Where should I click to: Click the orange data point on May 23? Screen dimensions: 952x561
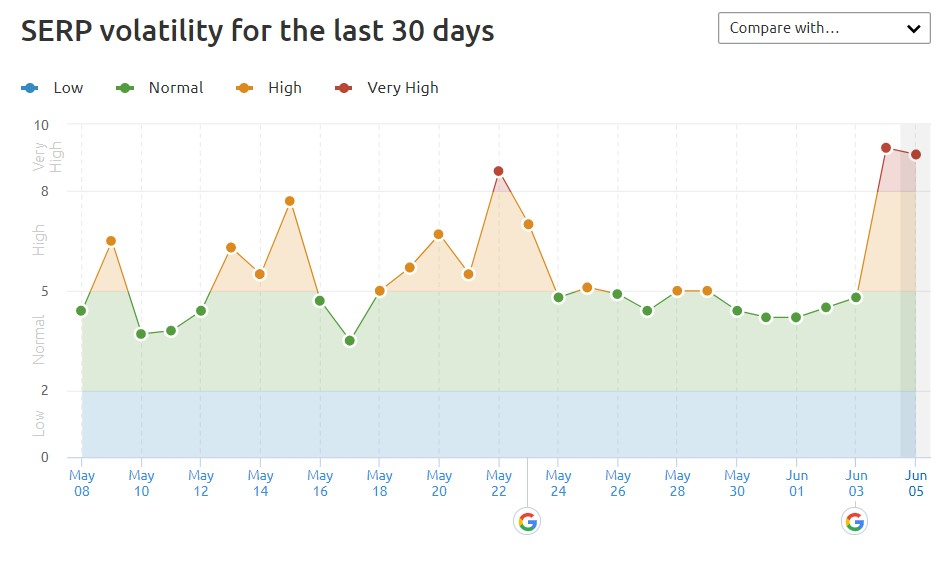pyautogui.click(x=528, y=224)
